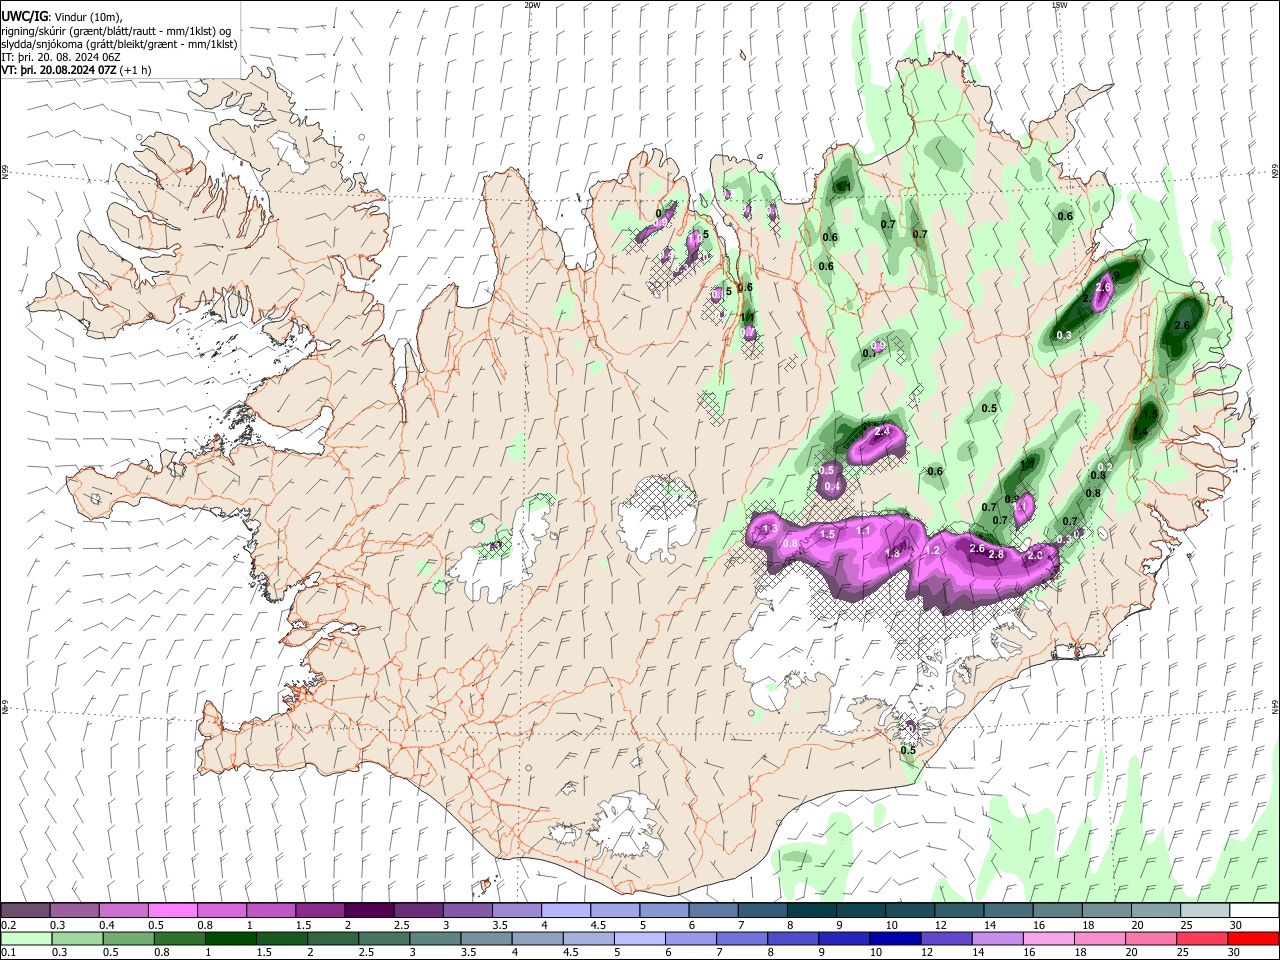Click the bottom-row swatch between 25 and 30

[1201, 938]
